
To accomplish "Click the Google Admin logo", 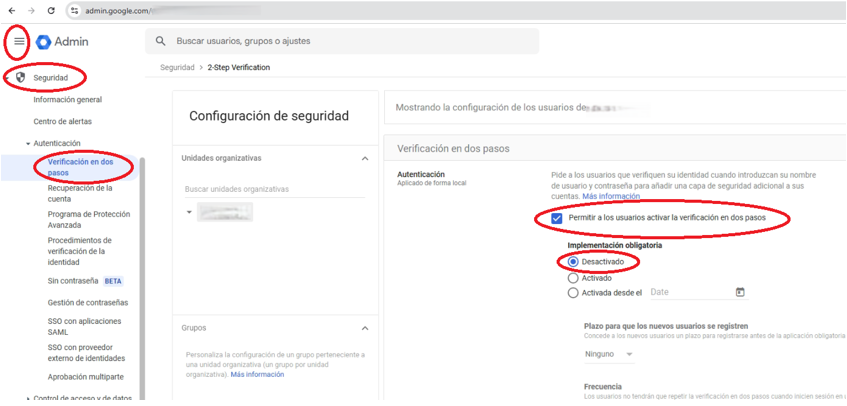I will coord(62,42).
